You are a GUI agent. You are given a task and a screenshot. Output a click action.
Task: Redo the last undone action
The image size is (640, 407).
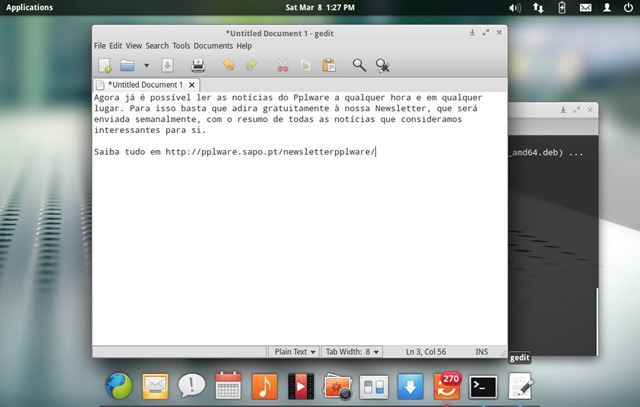coord(251,65)
